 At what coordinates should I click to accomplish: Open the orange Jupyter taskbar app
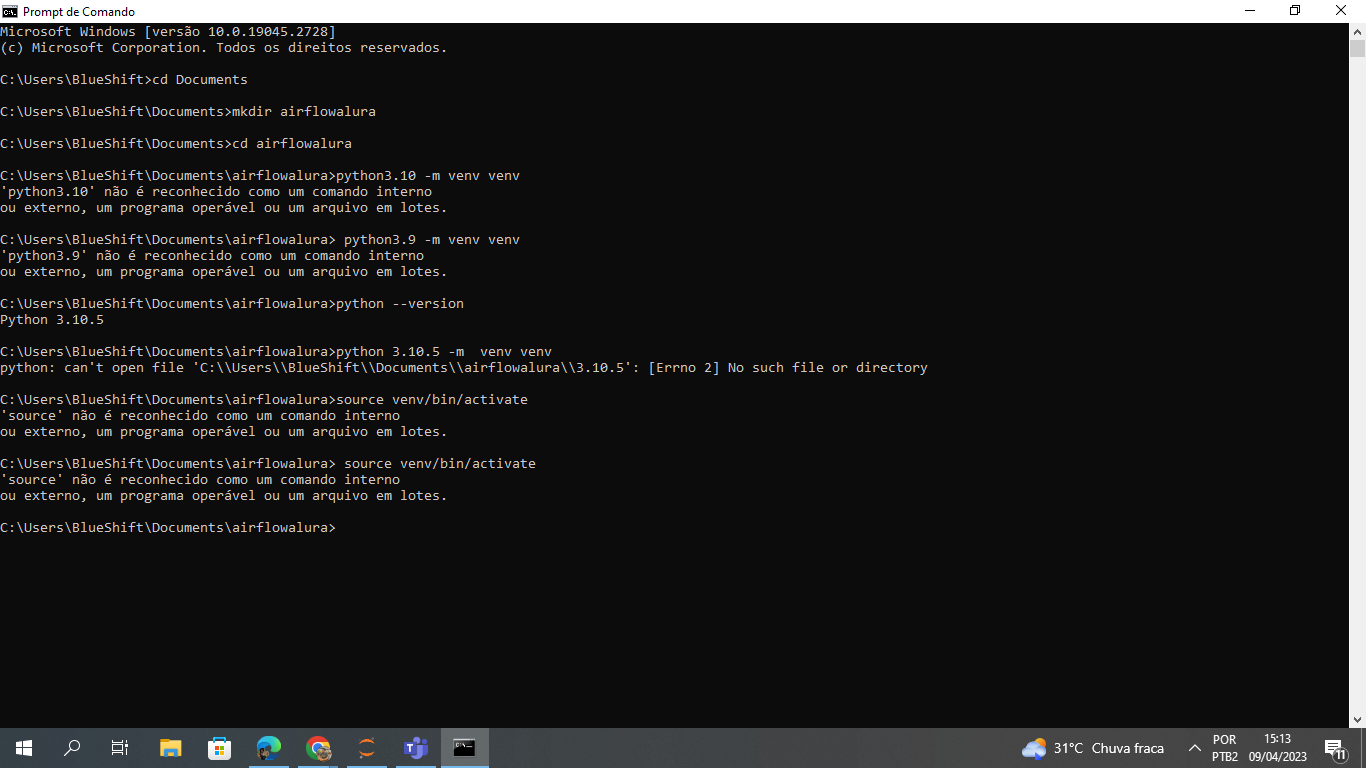click(x=367, y=748)
